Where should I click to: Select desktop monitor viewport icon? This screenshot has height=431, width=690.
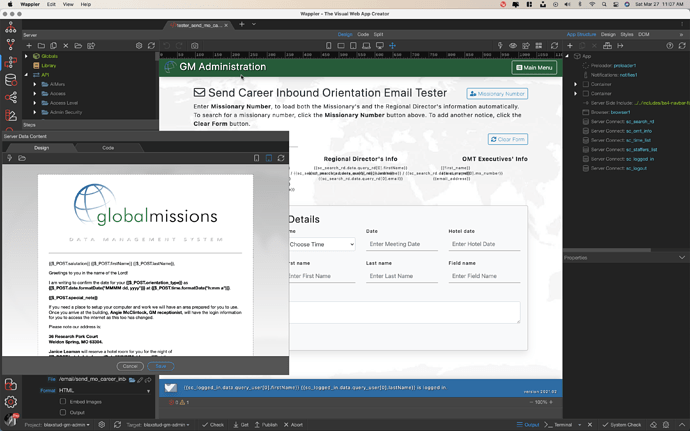pos(380,45)
